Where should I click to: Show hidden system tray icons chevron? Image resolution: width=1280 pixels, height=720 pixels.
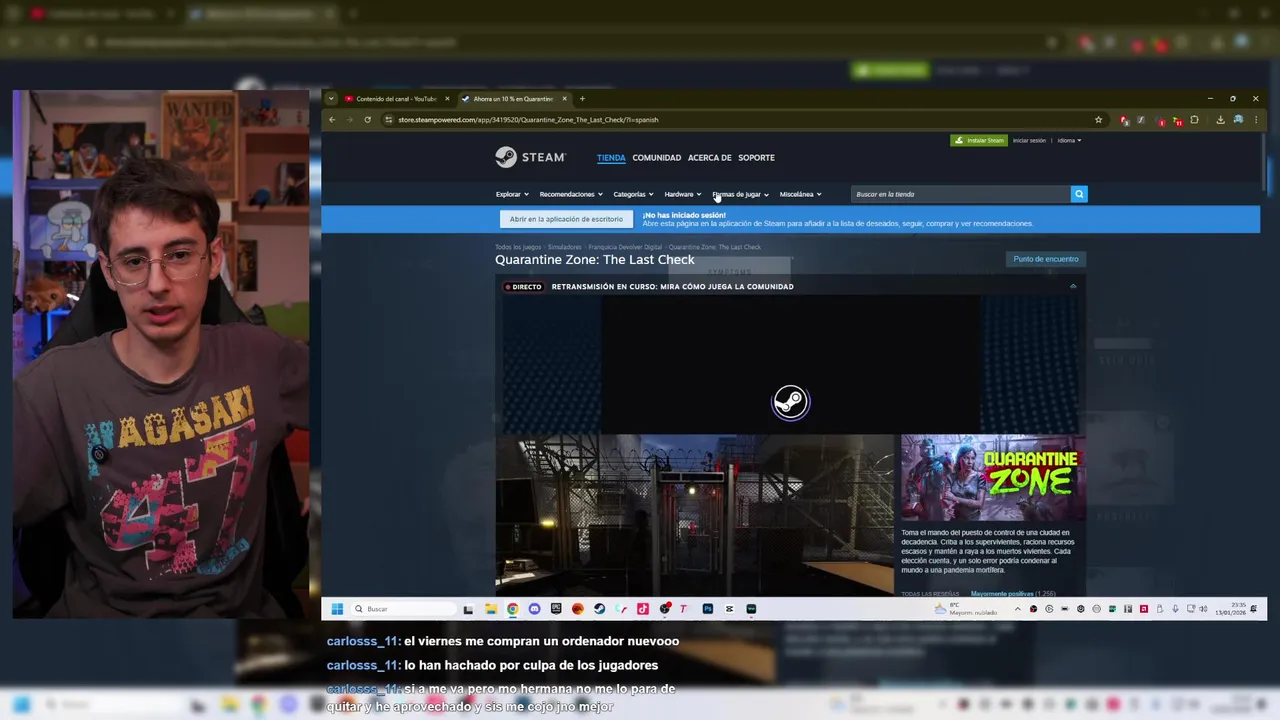click(1018, 609)
